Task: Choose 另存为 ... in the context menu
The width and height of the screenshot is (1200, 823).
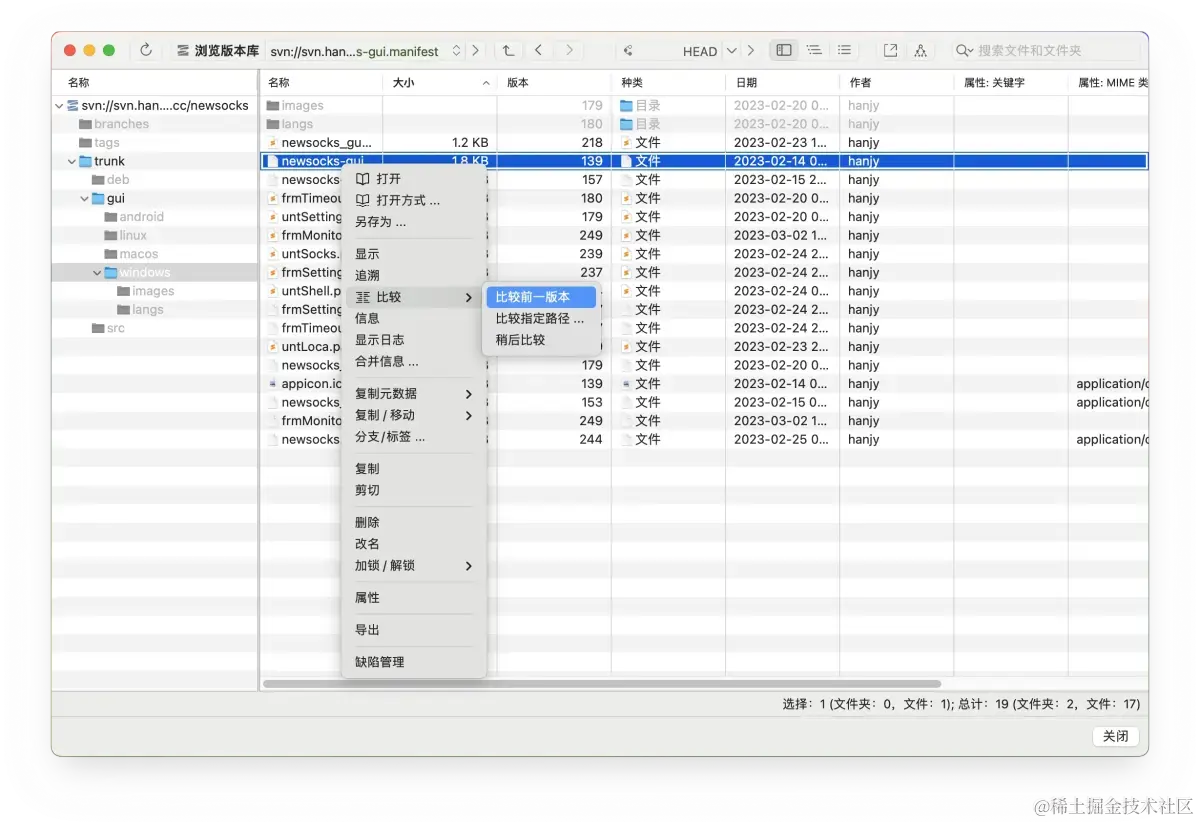Action: coord(414,222)
